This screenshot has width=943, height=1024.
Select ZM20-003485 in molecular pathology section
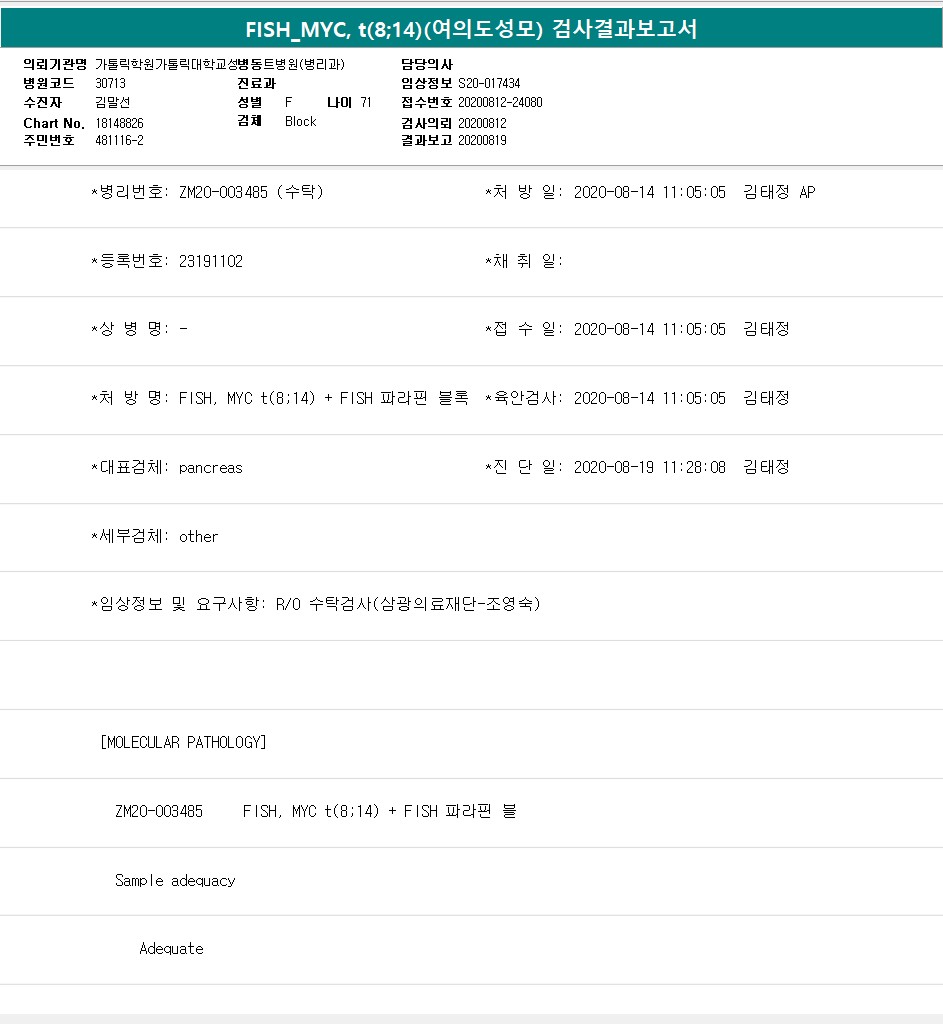pos(159,811)
